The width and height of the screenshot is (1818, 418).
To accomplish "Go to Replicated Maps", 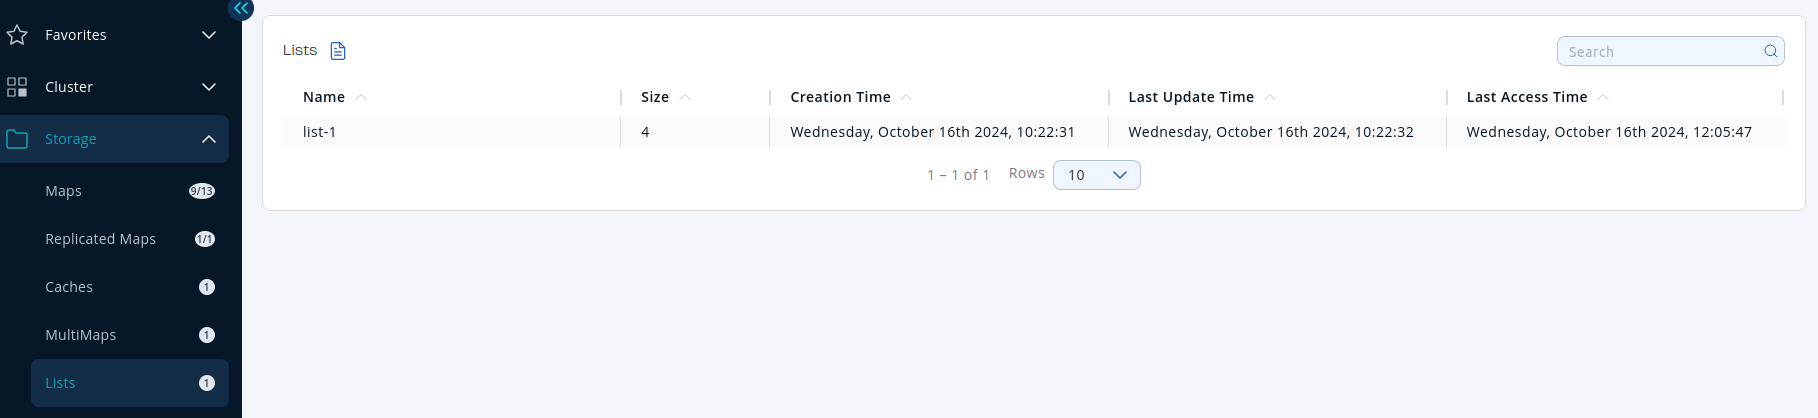I will pyautogui.click(x=100, y=239).
